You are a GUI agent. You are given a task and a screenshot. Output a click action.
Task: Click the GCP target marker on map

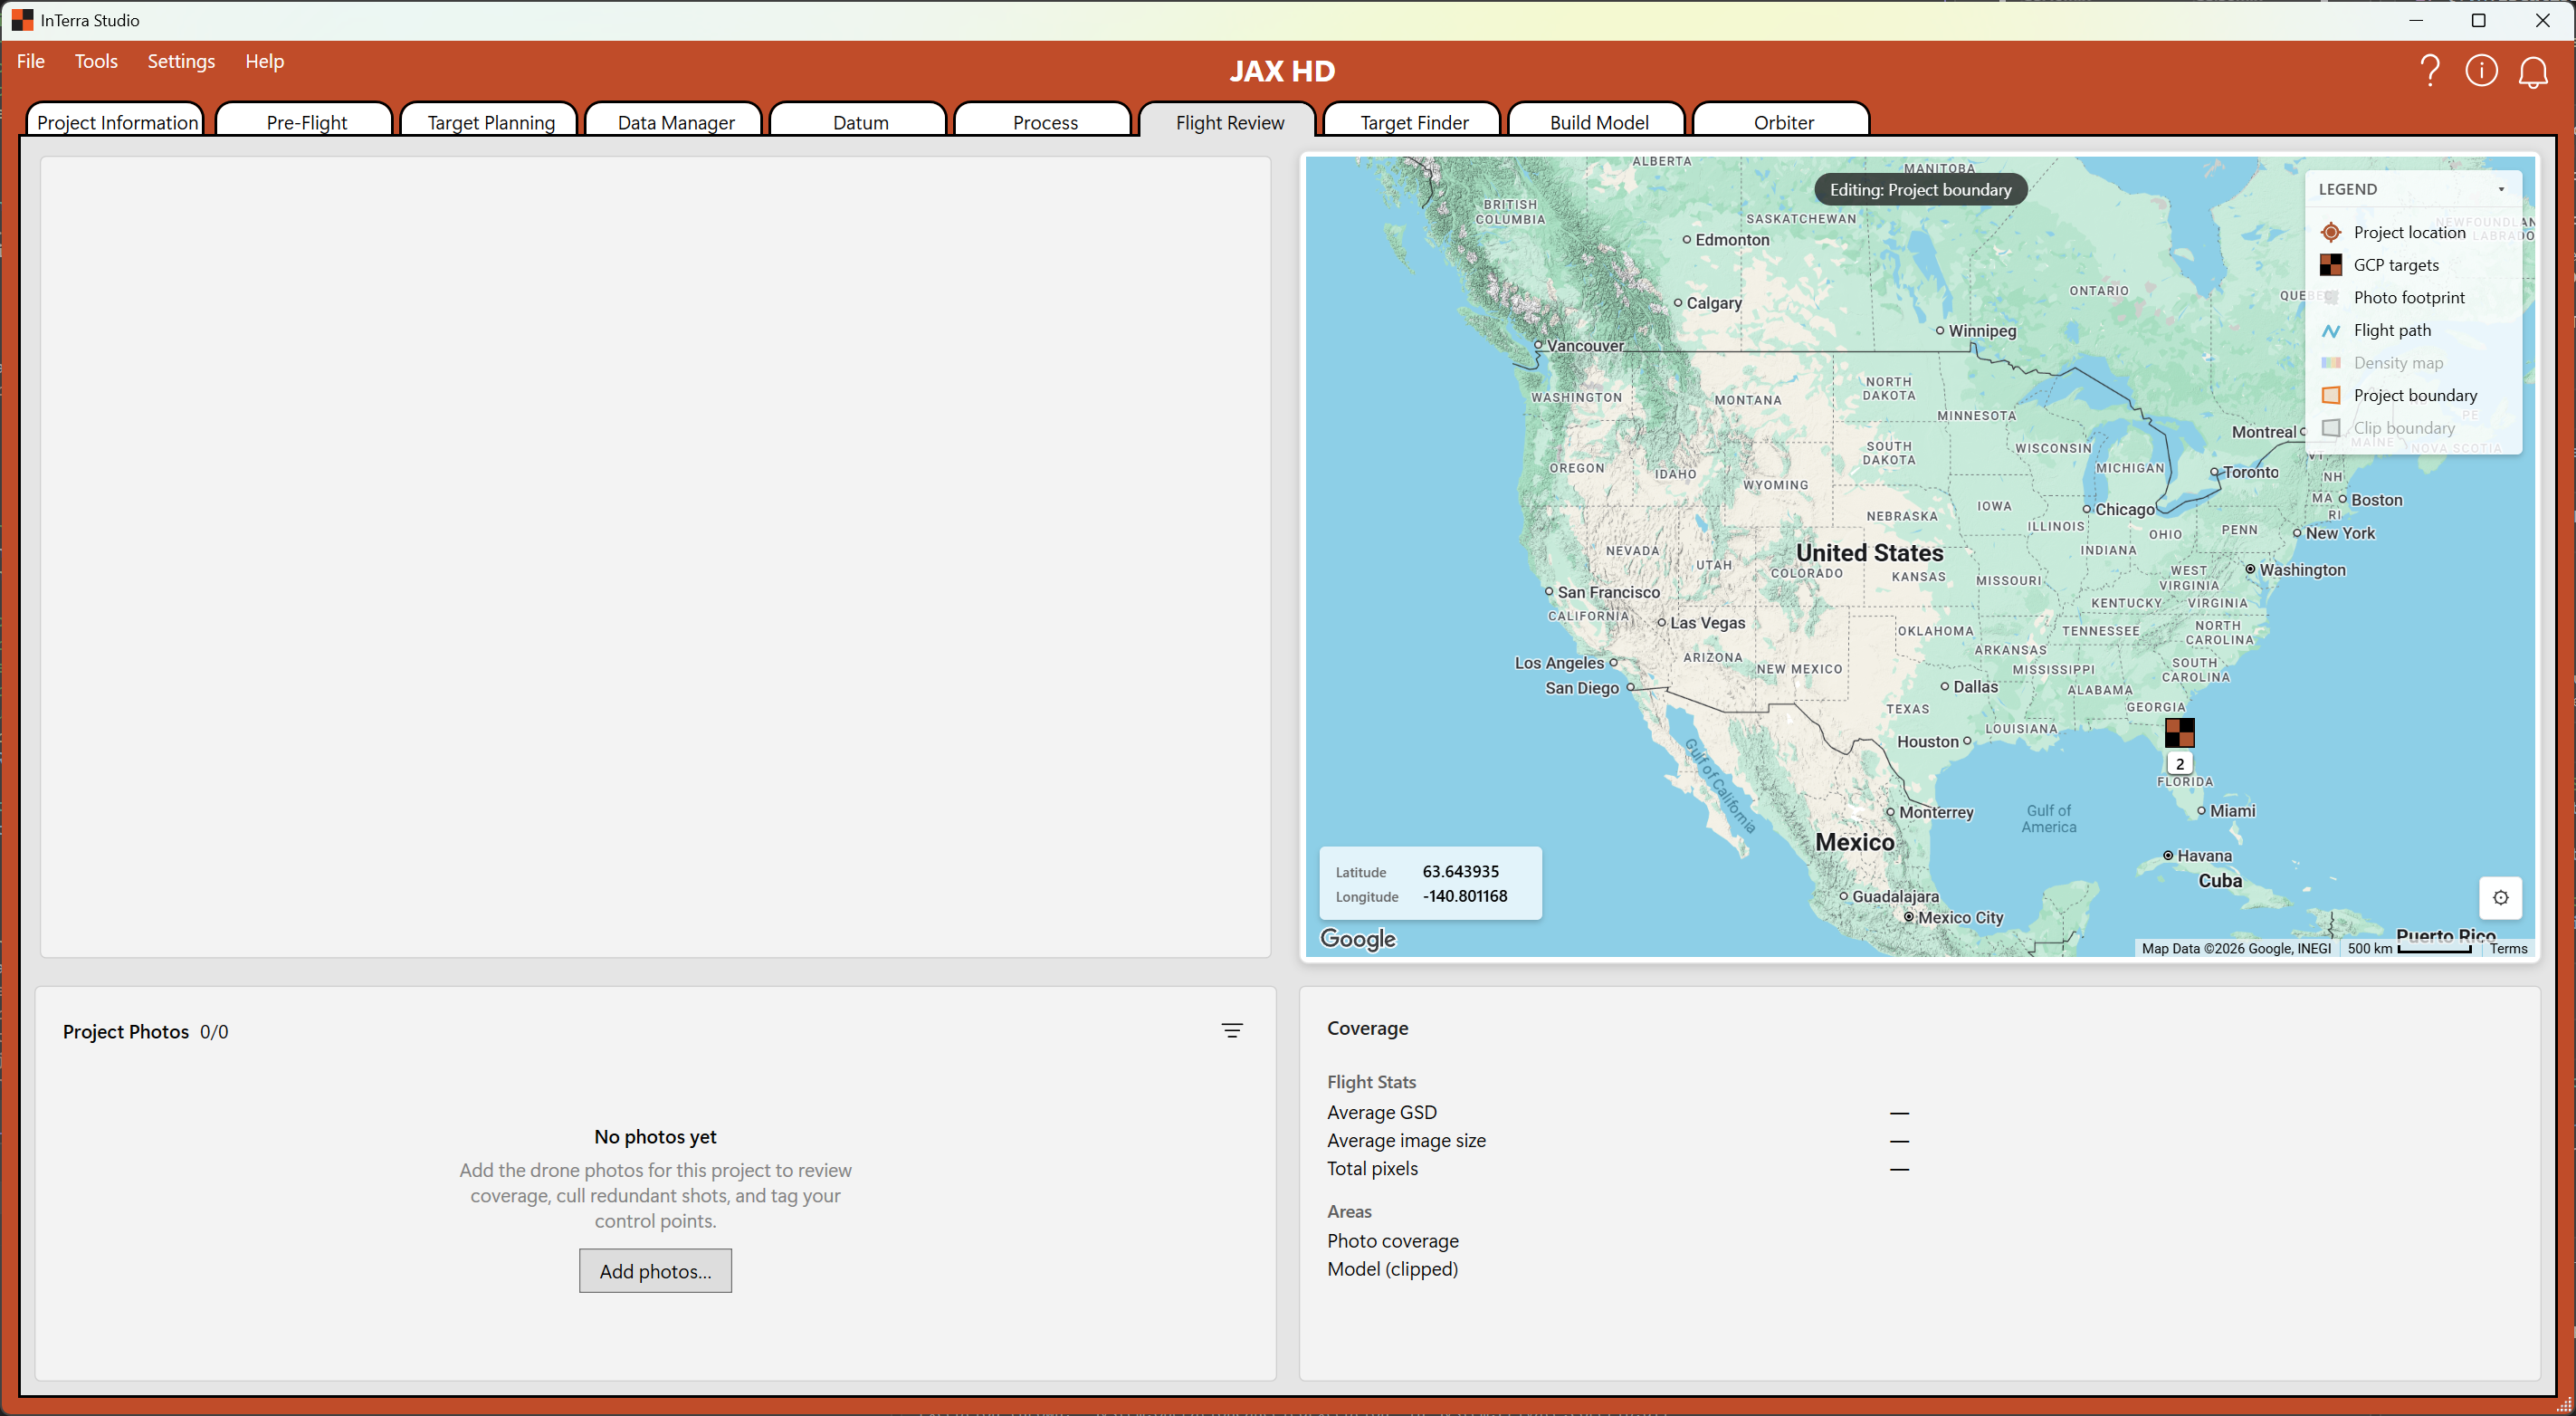click(x=2179, y=733)
